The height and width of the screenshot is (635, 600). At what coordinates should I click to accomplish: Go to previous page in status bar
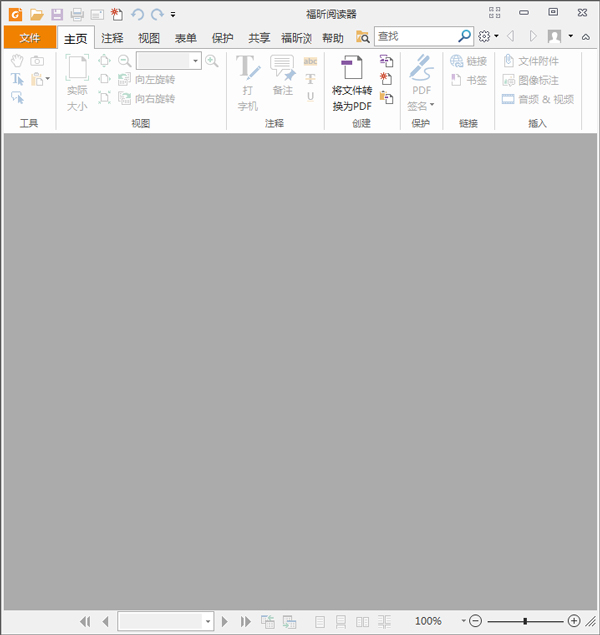[x=106, y=621]
